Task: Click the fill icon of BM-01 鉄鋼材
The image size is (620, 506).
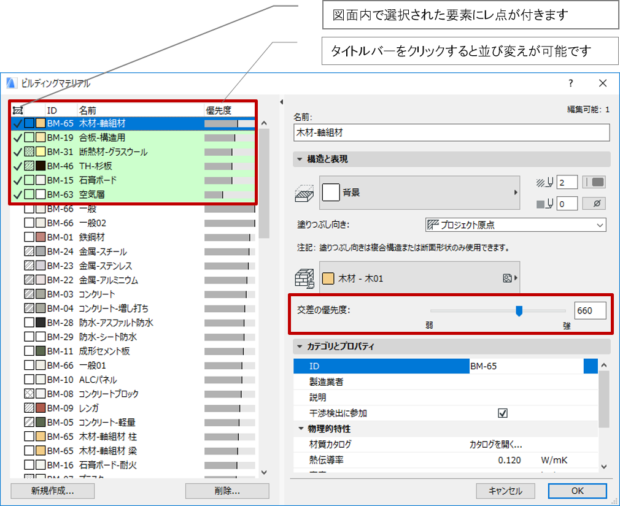Action: [29, 237]
